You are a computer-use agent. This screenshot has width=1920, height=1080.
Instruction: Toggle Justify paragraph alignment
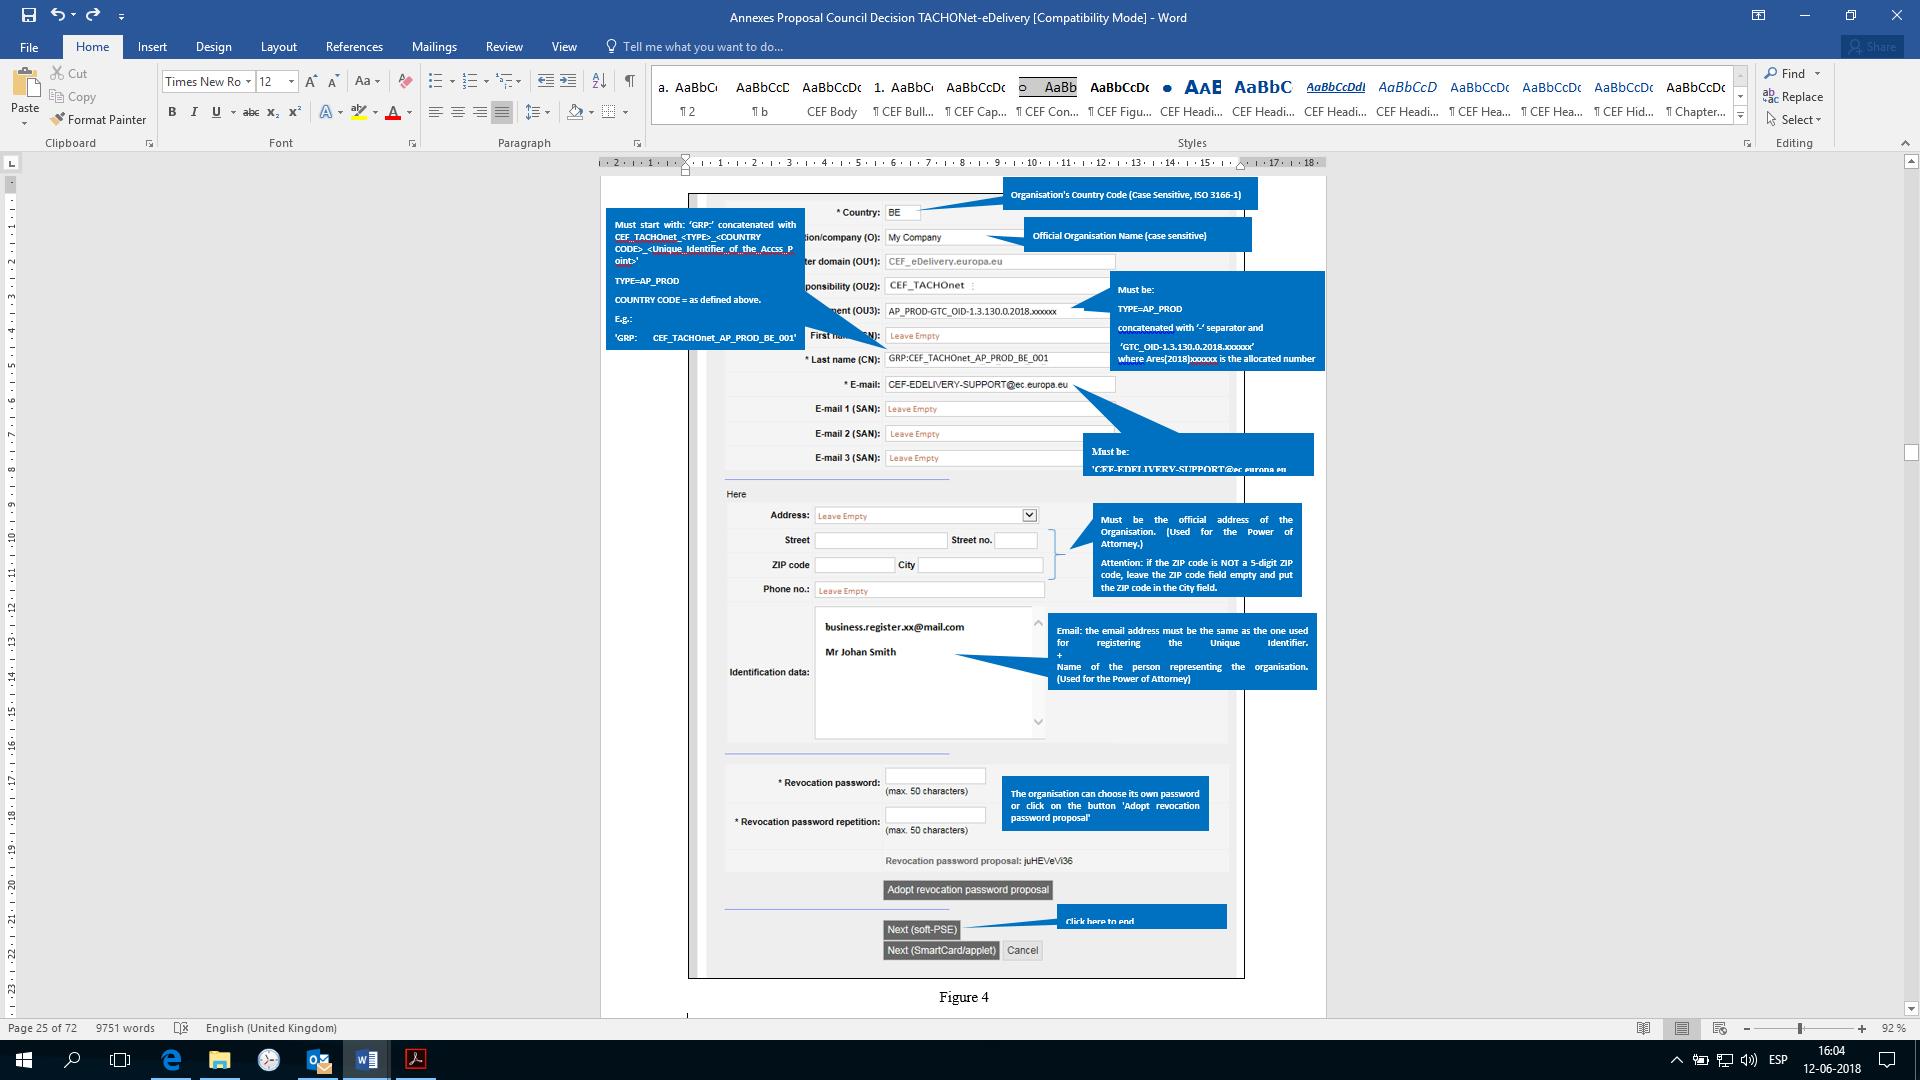coord(502,112)
